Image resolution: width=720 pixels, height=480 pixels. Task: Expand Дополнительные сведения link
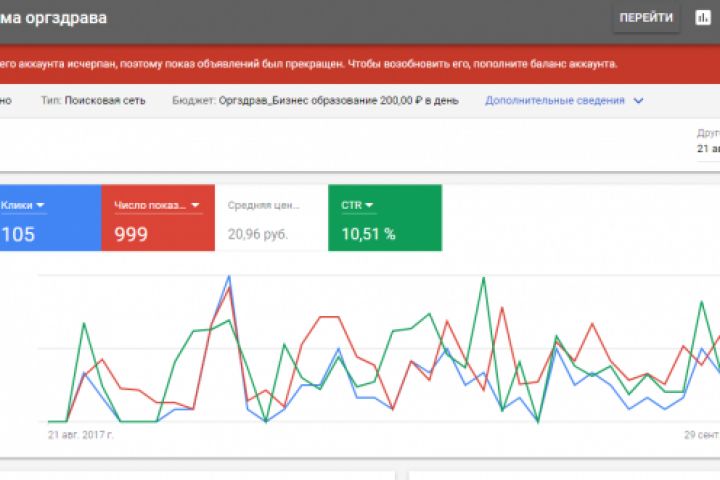(555, 100)
